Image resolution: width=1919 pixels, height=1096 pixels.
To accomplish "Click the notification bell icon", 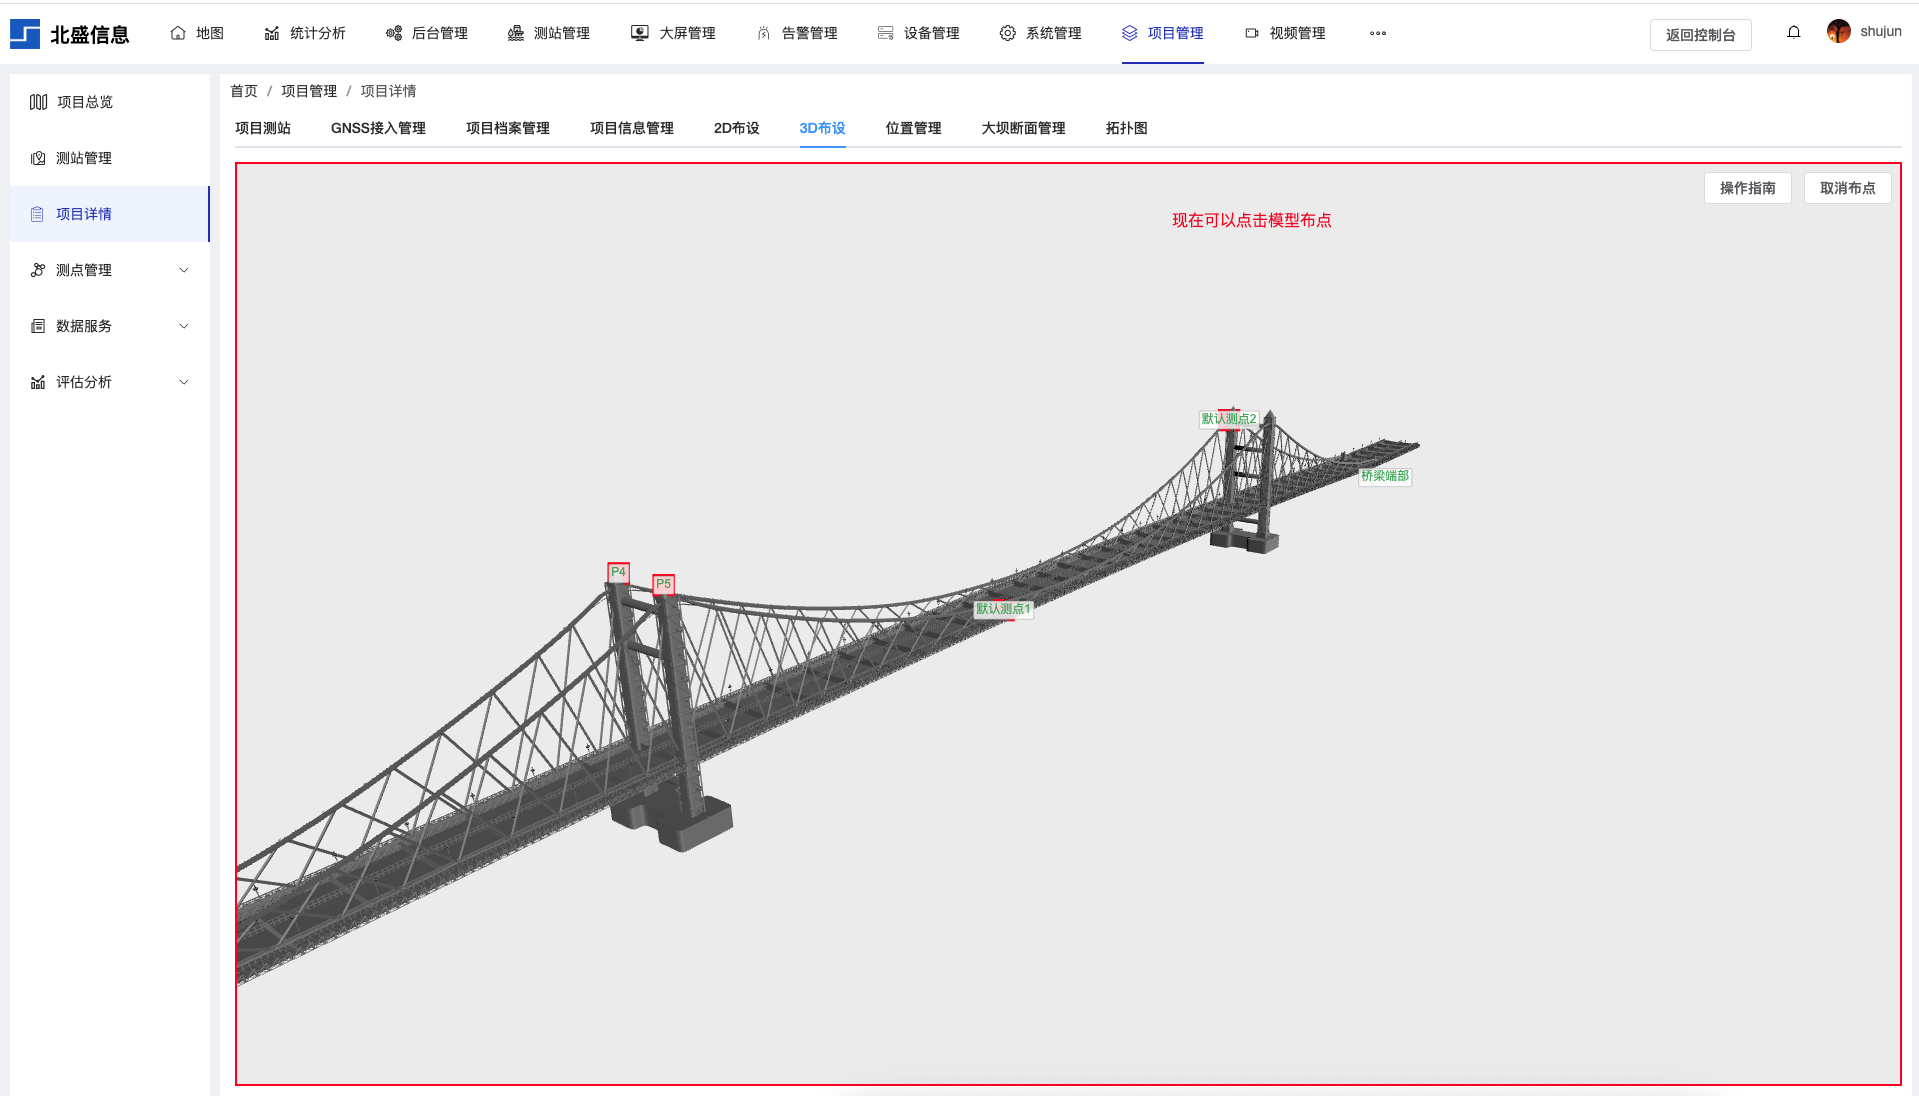I will click(1793, 32).
